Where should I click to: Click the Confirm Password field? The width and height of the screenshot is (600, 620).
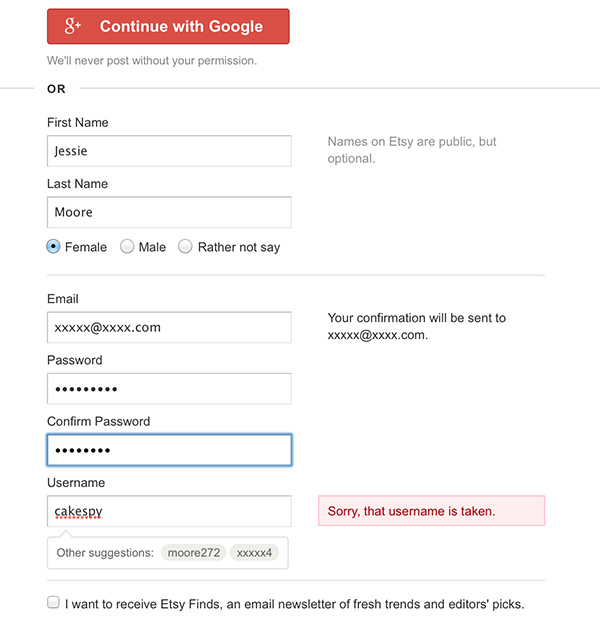[x=169, y=450]
